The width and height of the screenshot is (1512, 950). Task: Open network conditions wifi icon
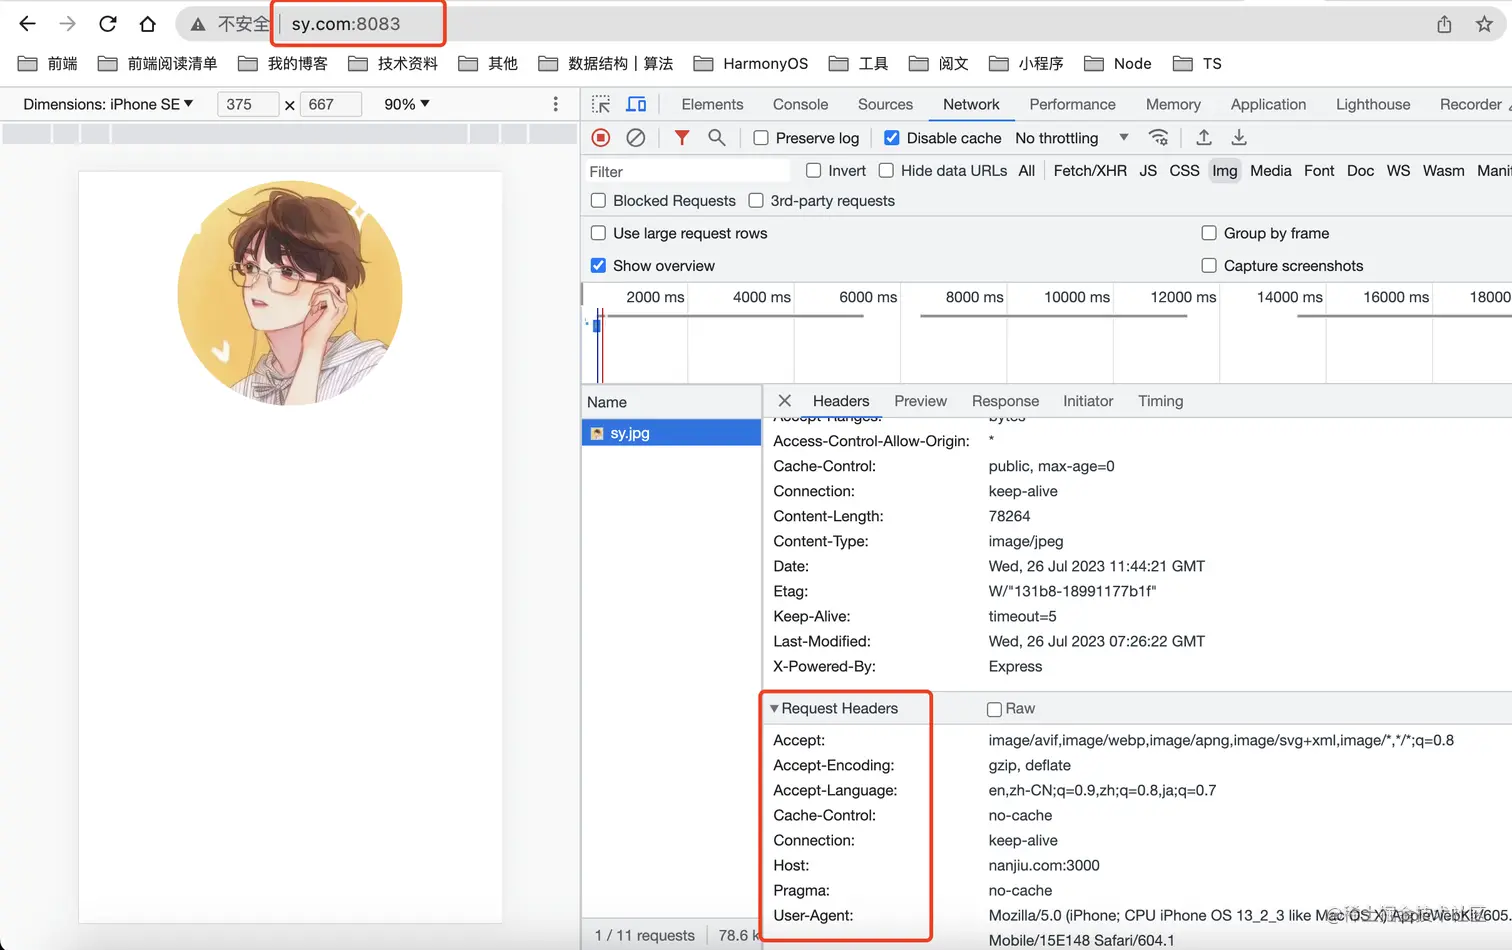coord(1159,138)
